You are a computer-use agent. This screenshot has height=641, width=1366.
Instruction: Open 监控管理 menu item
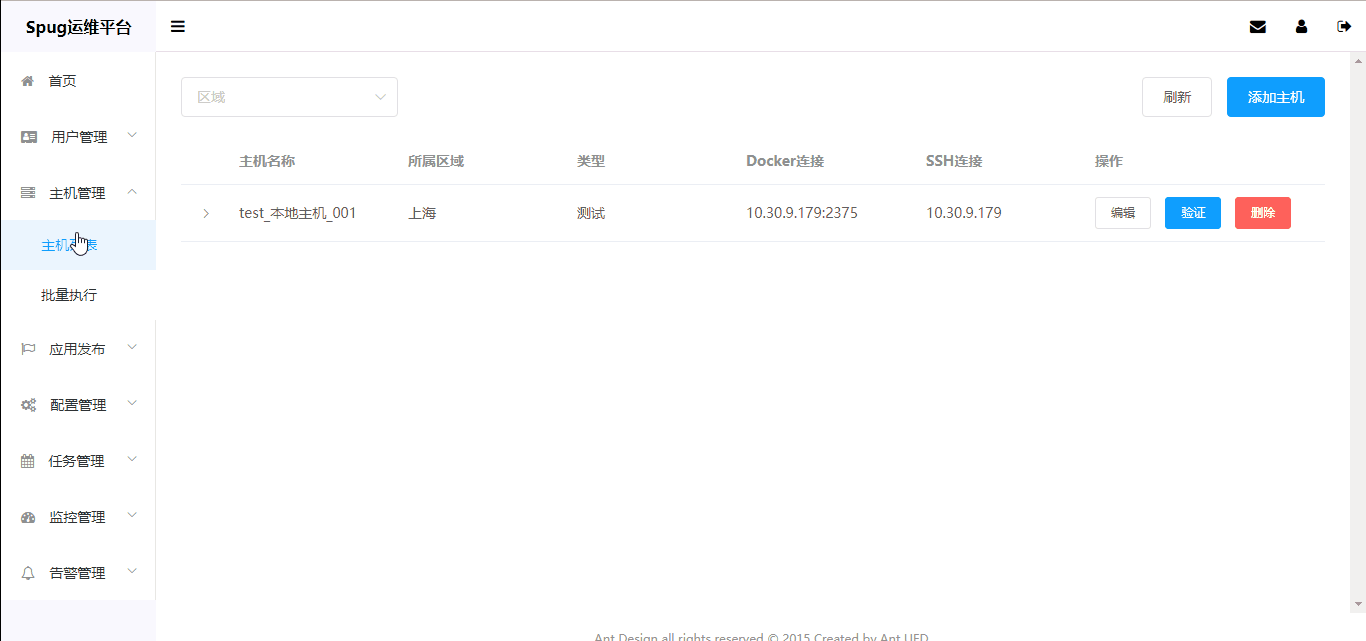77,517
